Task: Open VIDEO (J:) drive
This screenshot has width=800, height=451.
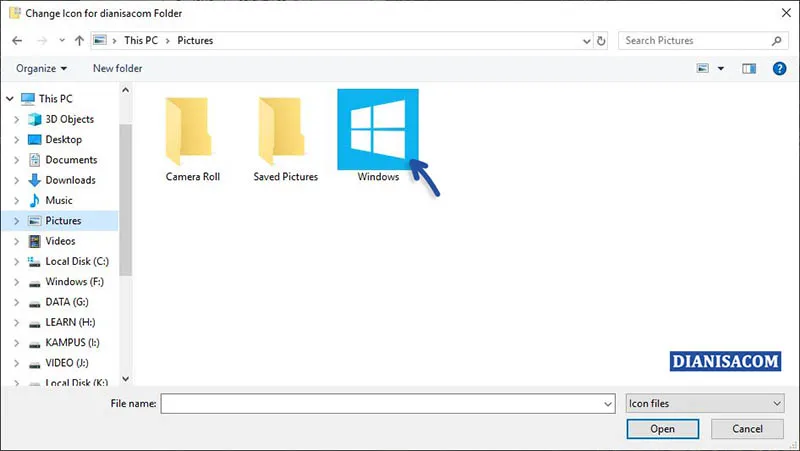Action: [x=67, y=363]
